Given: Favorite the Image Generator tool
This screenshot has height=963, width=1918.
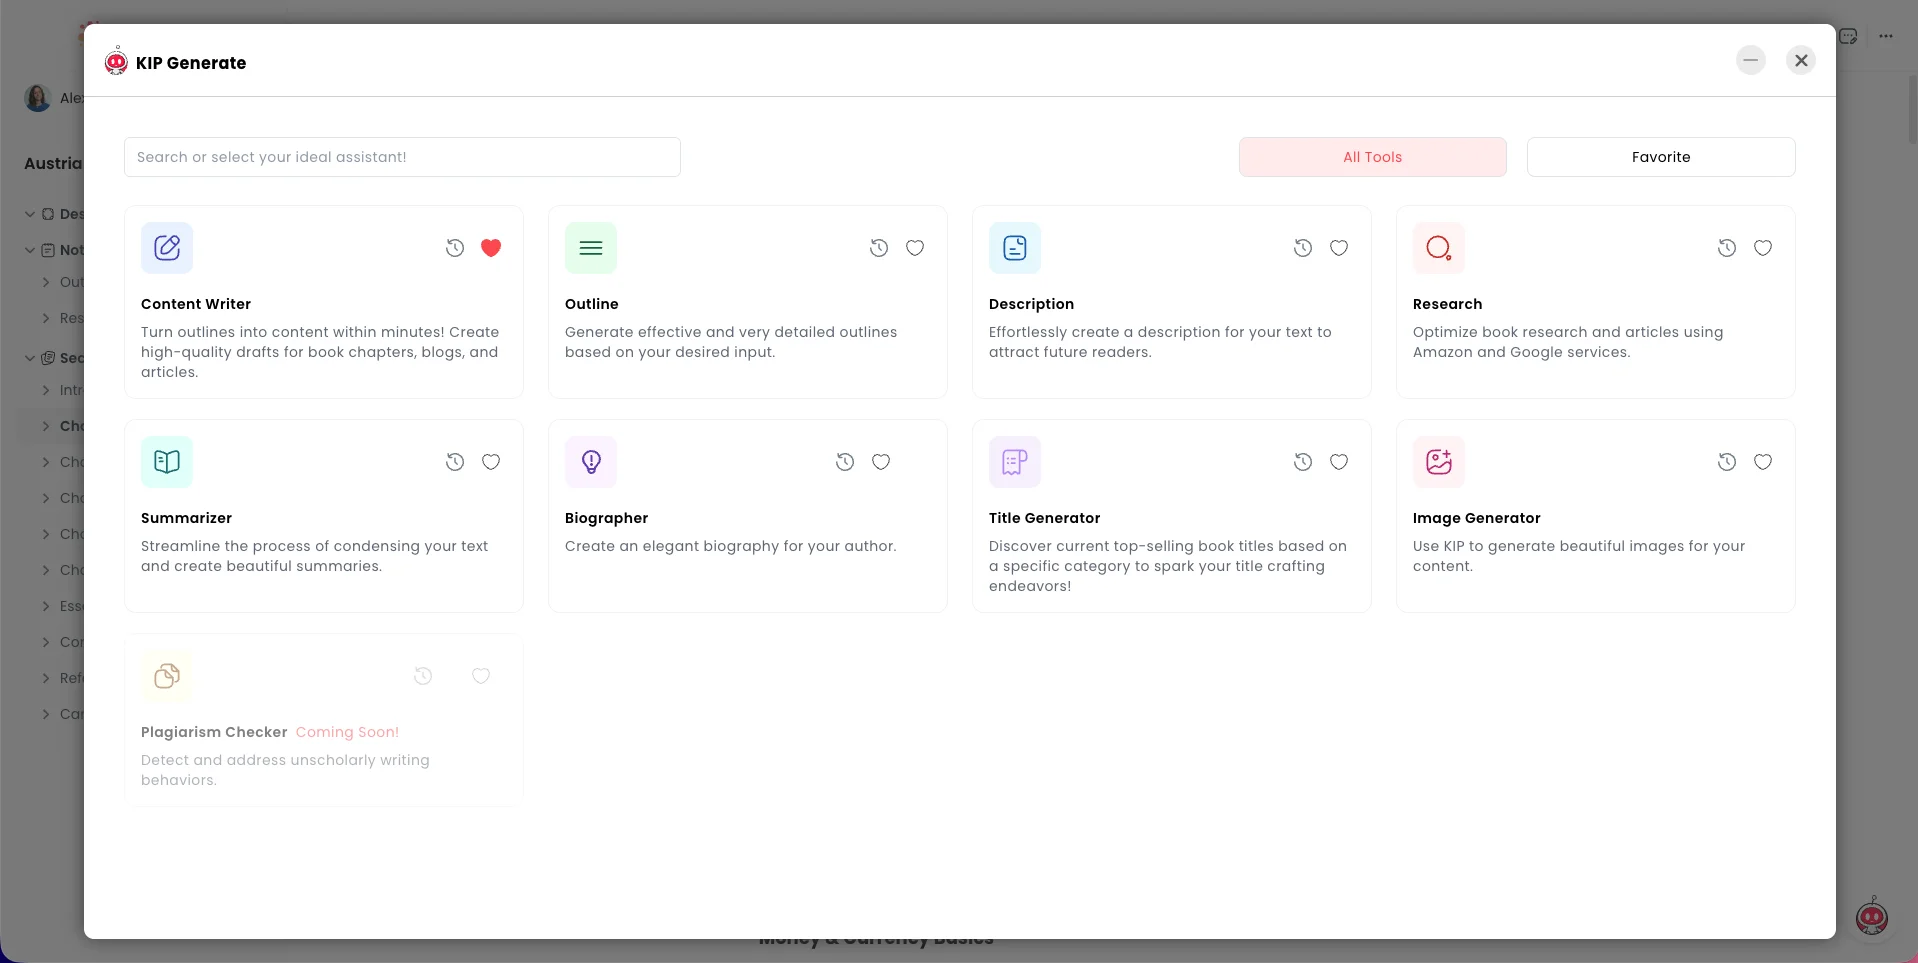Looking at the screenshot, I should (1763, 461).
